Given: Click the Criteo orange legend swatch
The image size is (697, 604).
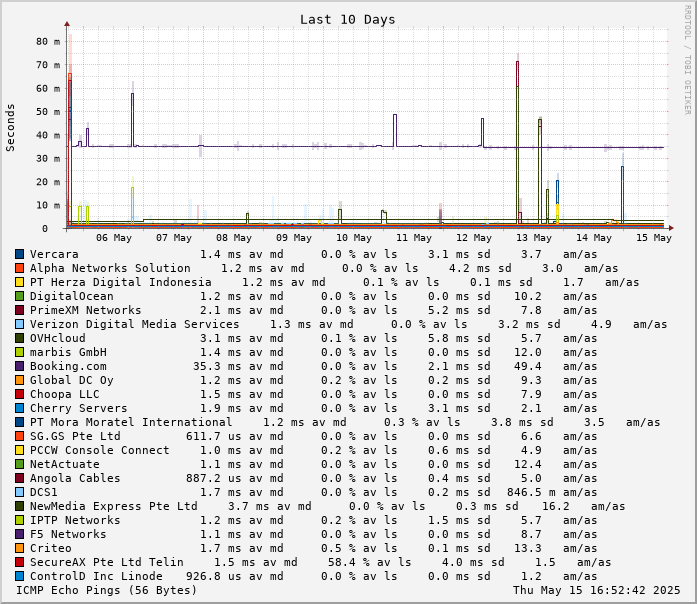Looking at the screenshot, I should click(19, 548).
